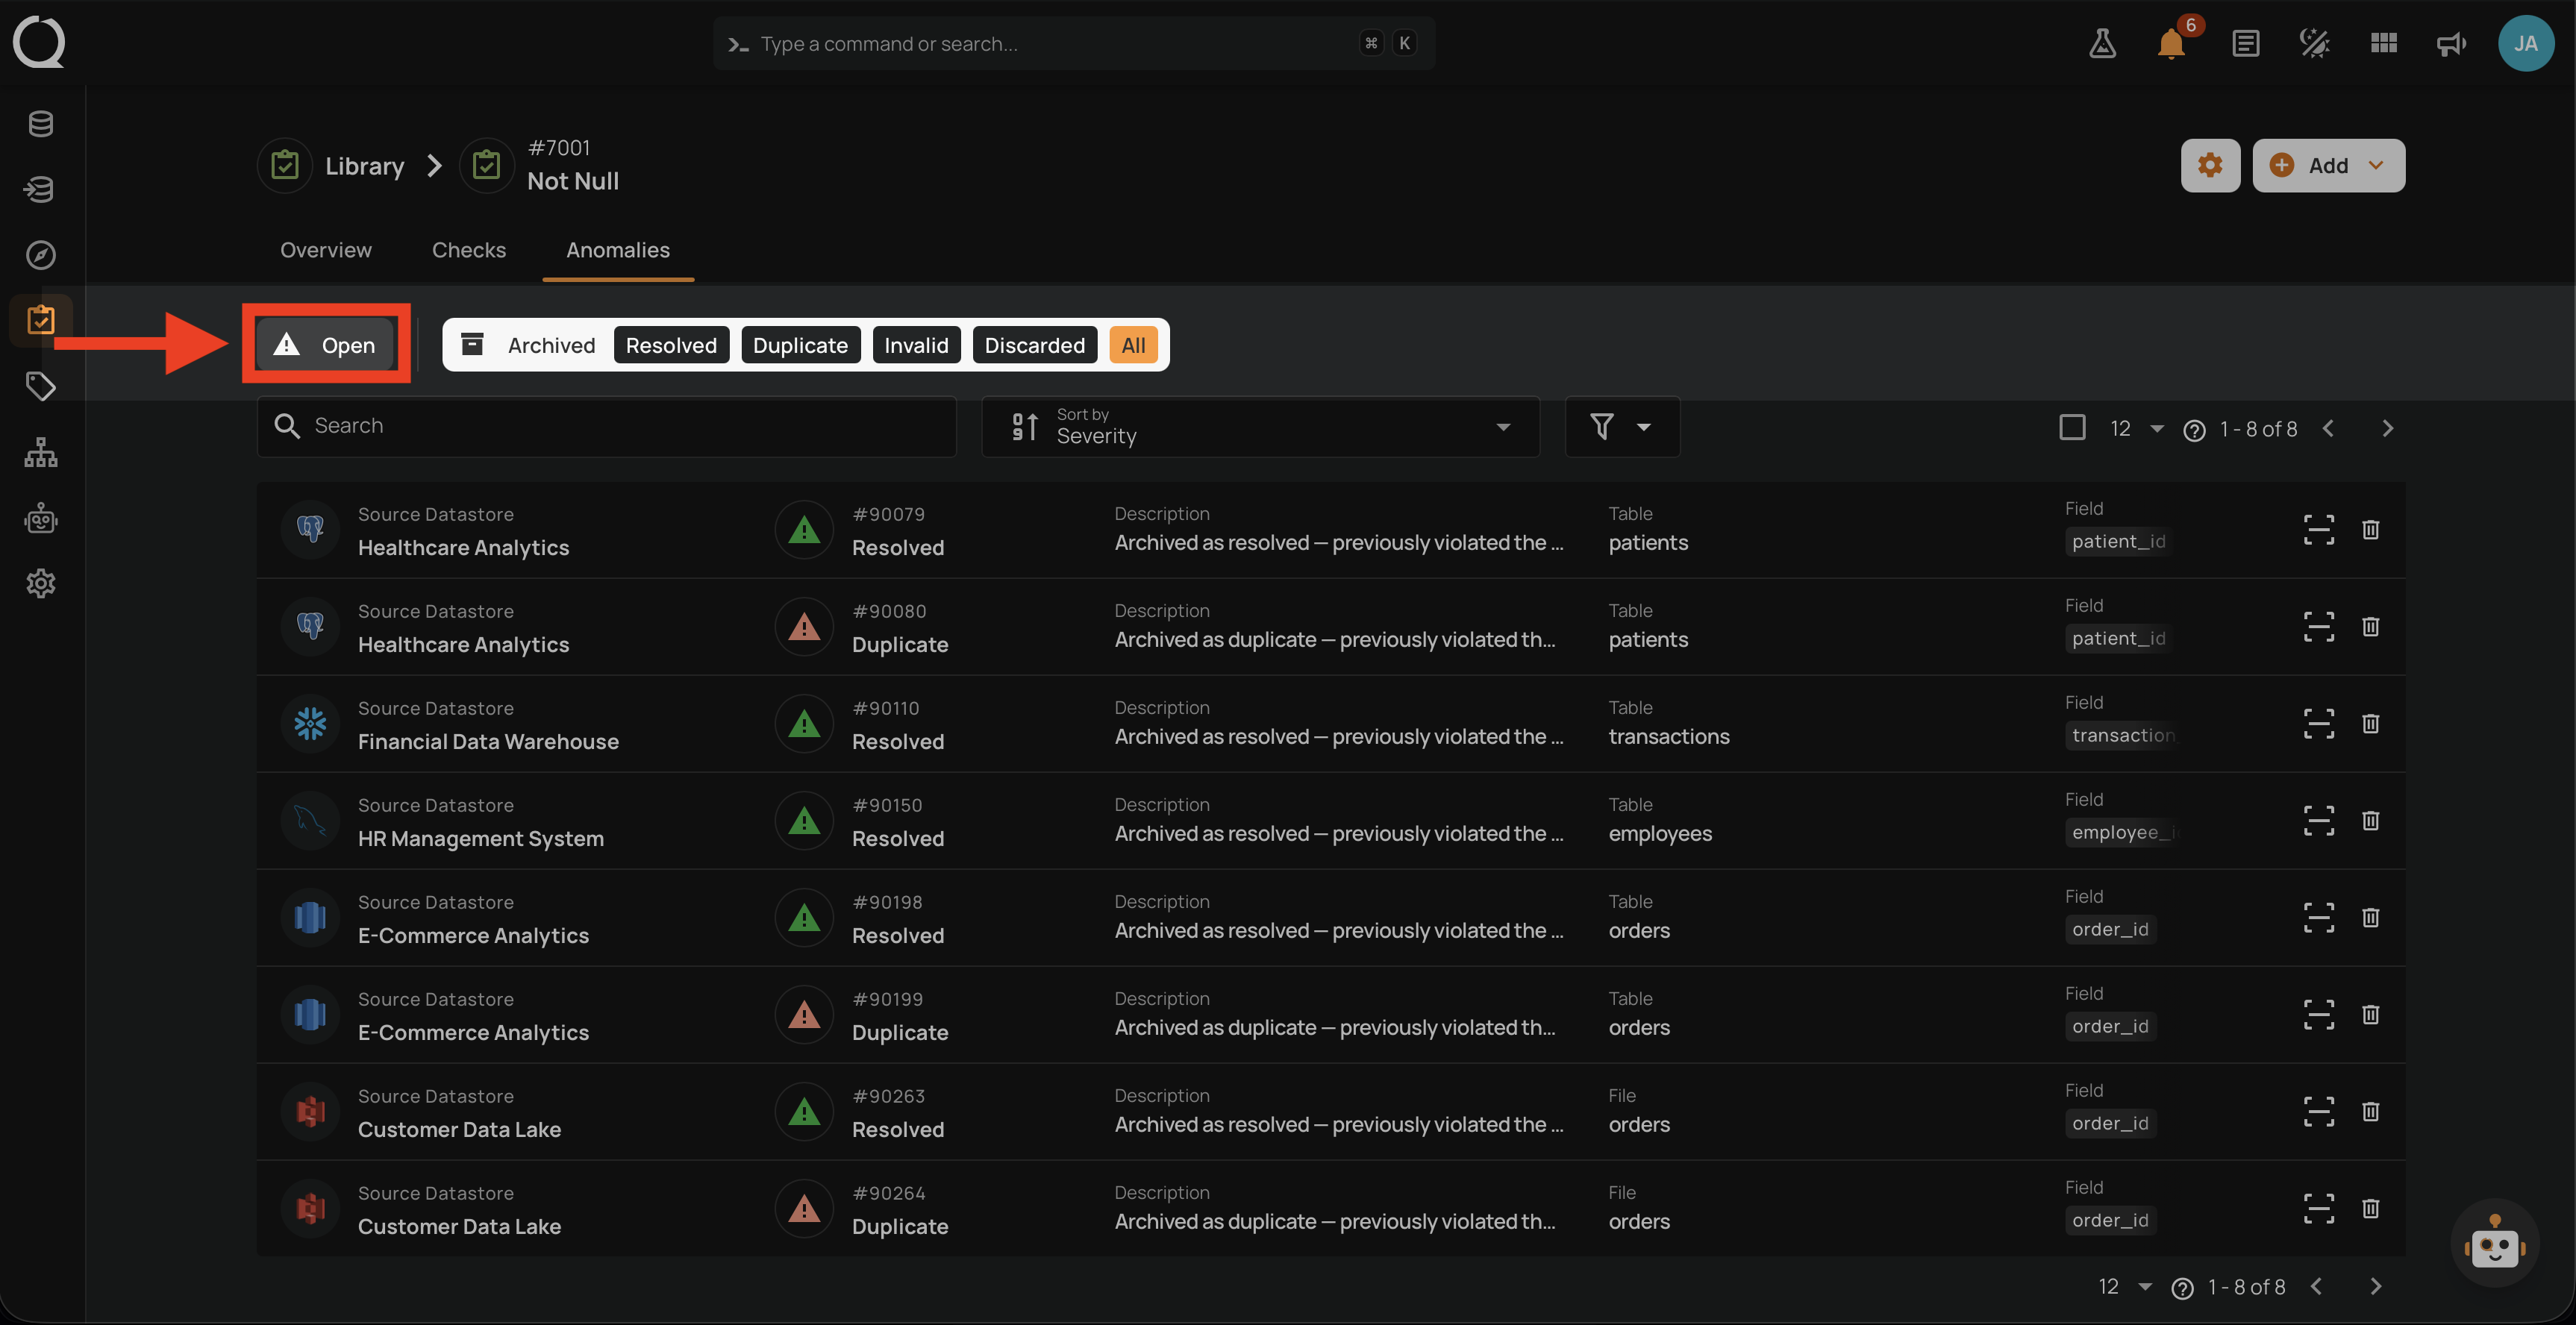Go to previous page at top
Screen dimensions: 2576x1325
click(2328, 429)
